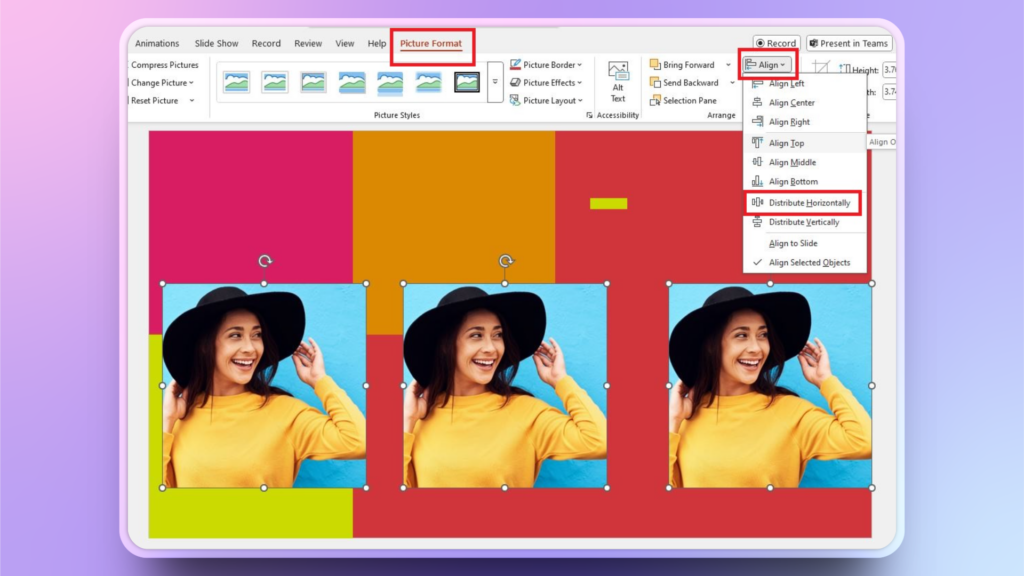The height and width of the screenshot is (576, 1024).
Task: Select Distribute Vertically
Action: (x=805, y=222)
